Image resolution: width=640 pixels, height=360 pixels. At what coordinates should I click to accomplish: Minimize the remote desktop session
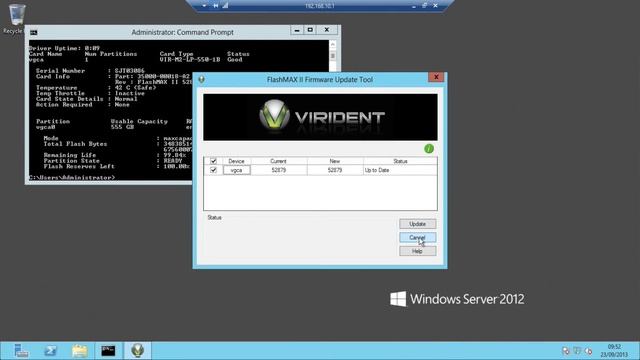pos(414,6)
